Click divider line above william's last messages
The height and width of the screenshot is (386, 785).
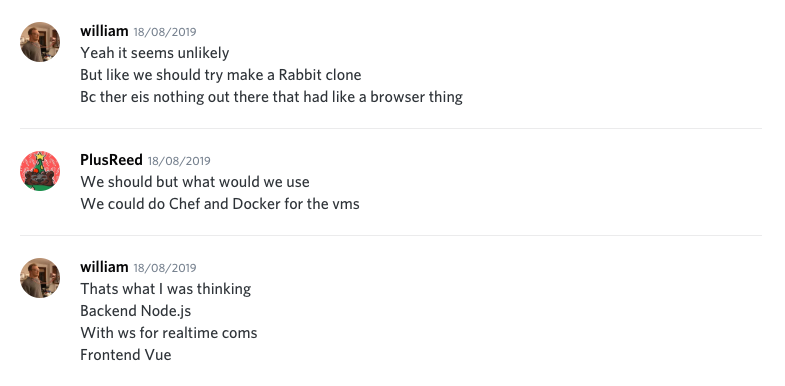[x=391, y=235]
